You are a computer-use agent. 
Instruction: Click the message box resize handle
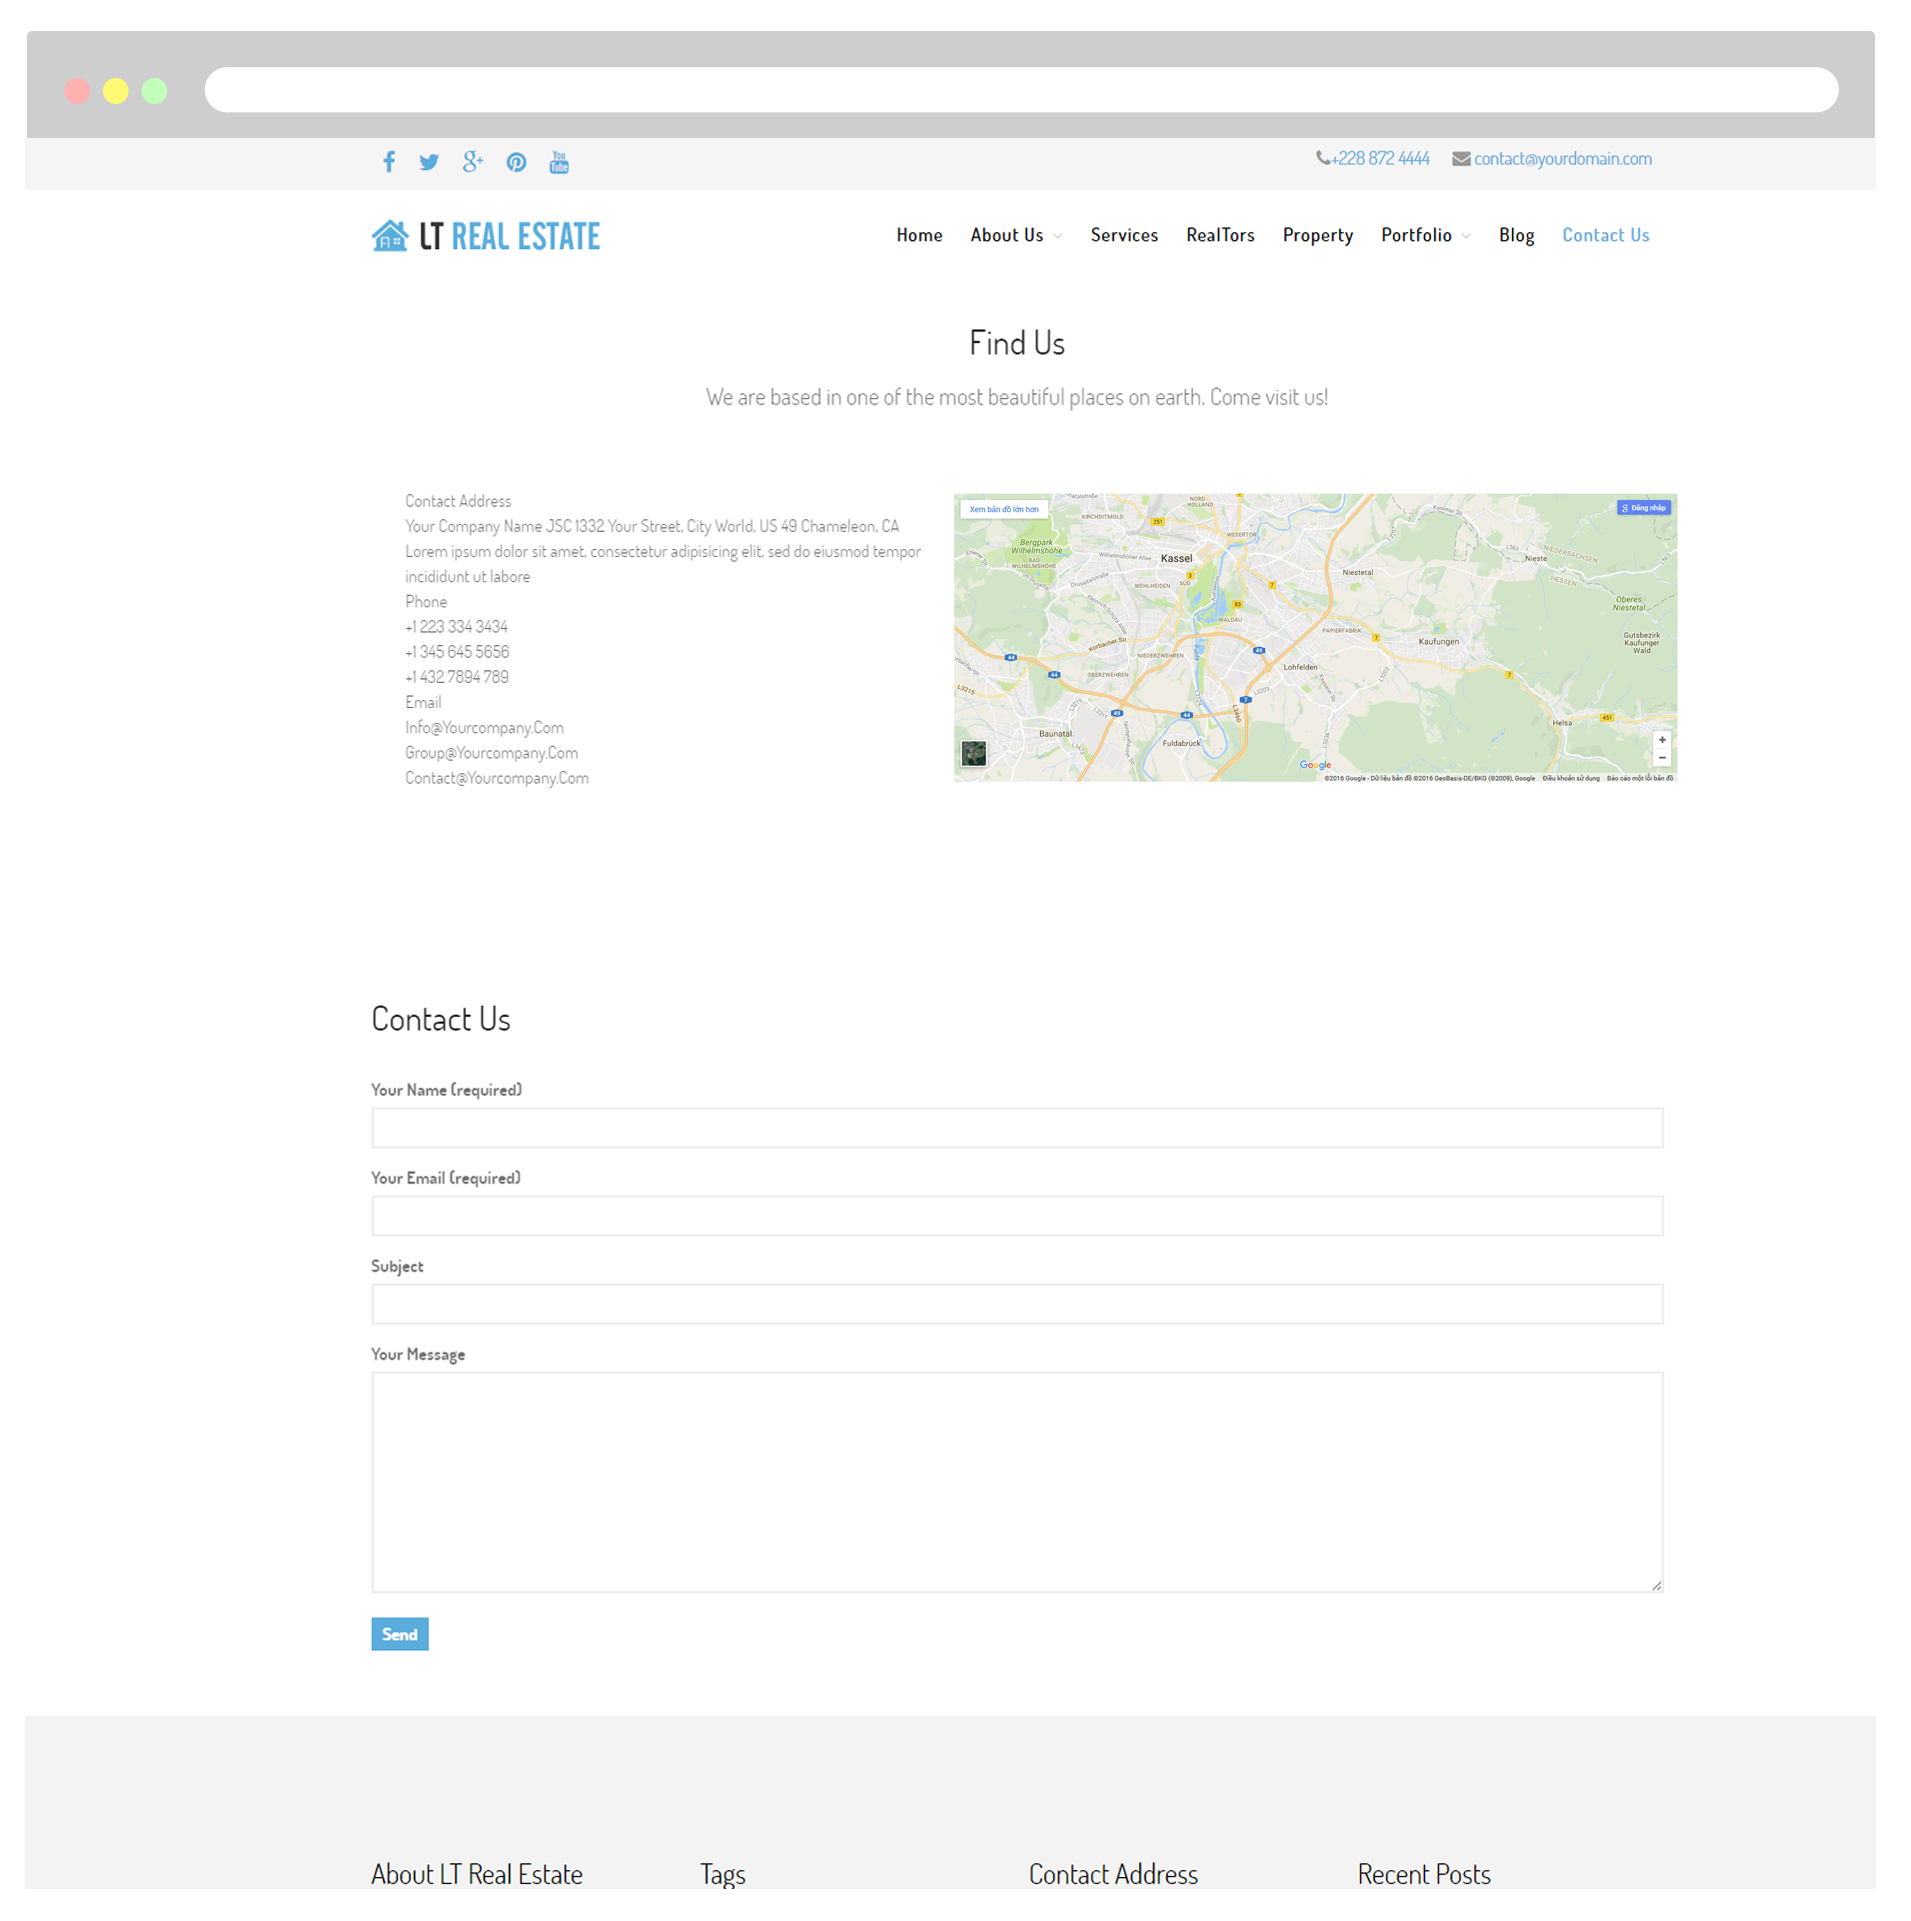coord(1657,1586)
